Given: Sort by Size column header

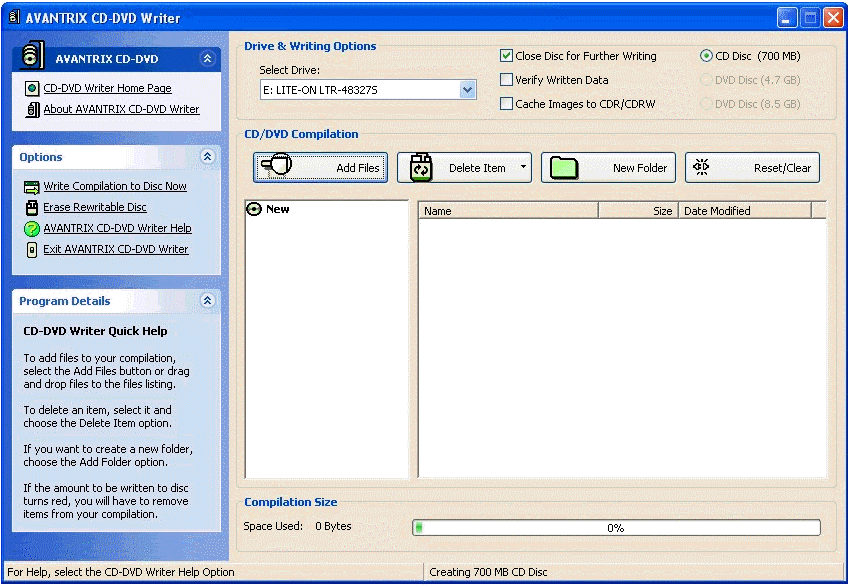Looking at the screenshot, I should (x=638, y=211).
